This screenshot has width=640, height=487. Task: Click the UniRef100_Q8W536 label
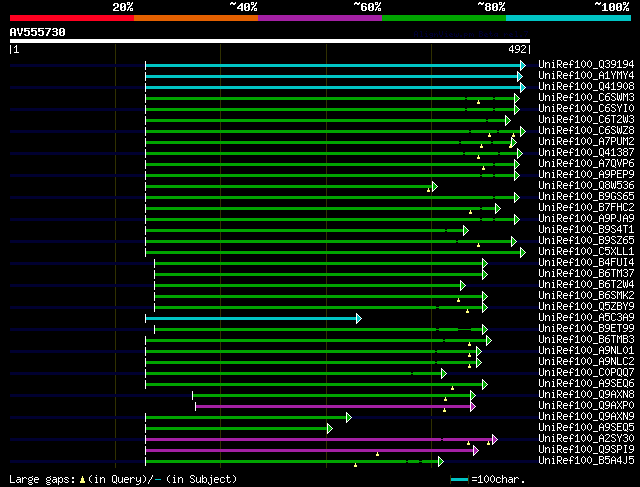(x=586, y=185)
